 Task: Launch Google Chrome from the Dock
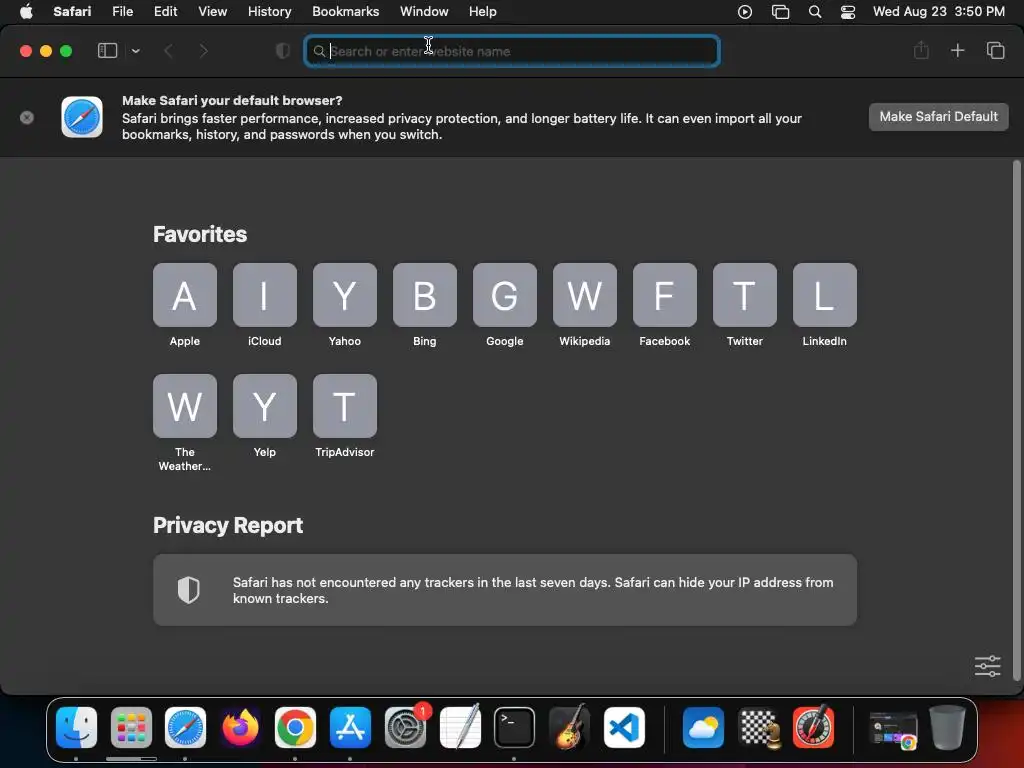tap(295, 727)
